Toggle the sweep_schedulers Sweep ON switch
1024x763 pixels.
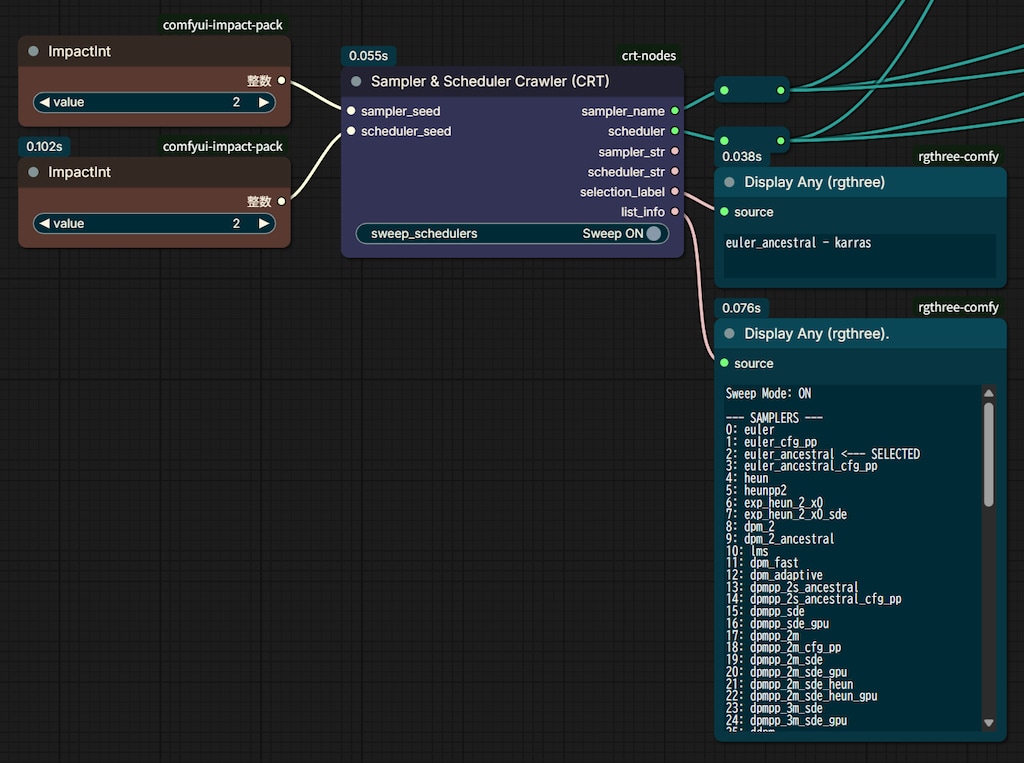click(513, 234)
